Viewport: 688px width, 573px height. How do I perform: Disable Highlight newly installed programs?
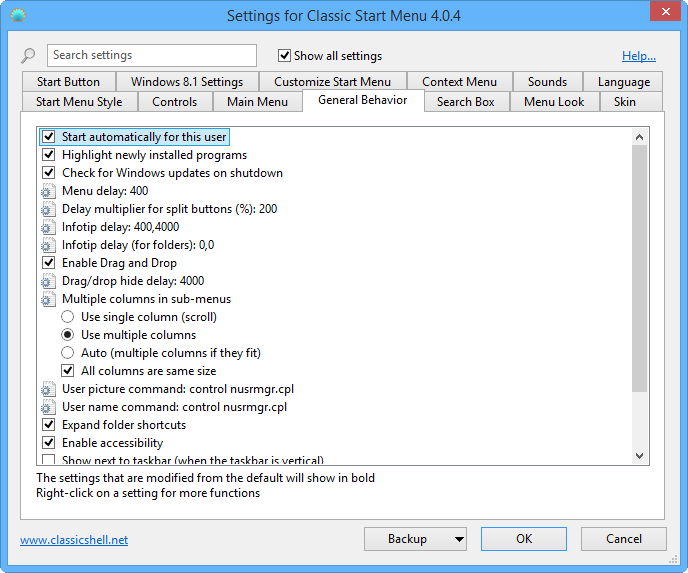[49, 155]
